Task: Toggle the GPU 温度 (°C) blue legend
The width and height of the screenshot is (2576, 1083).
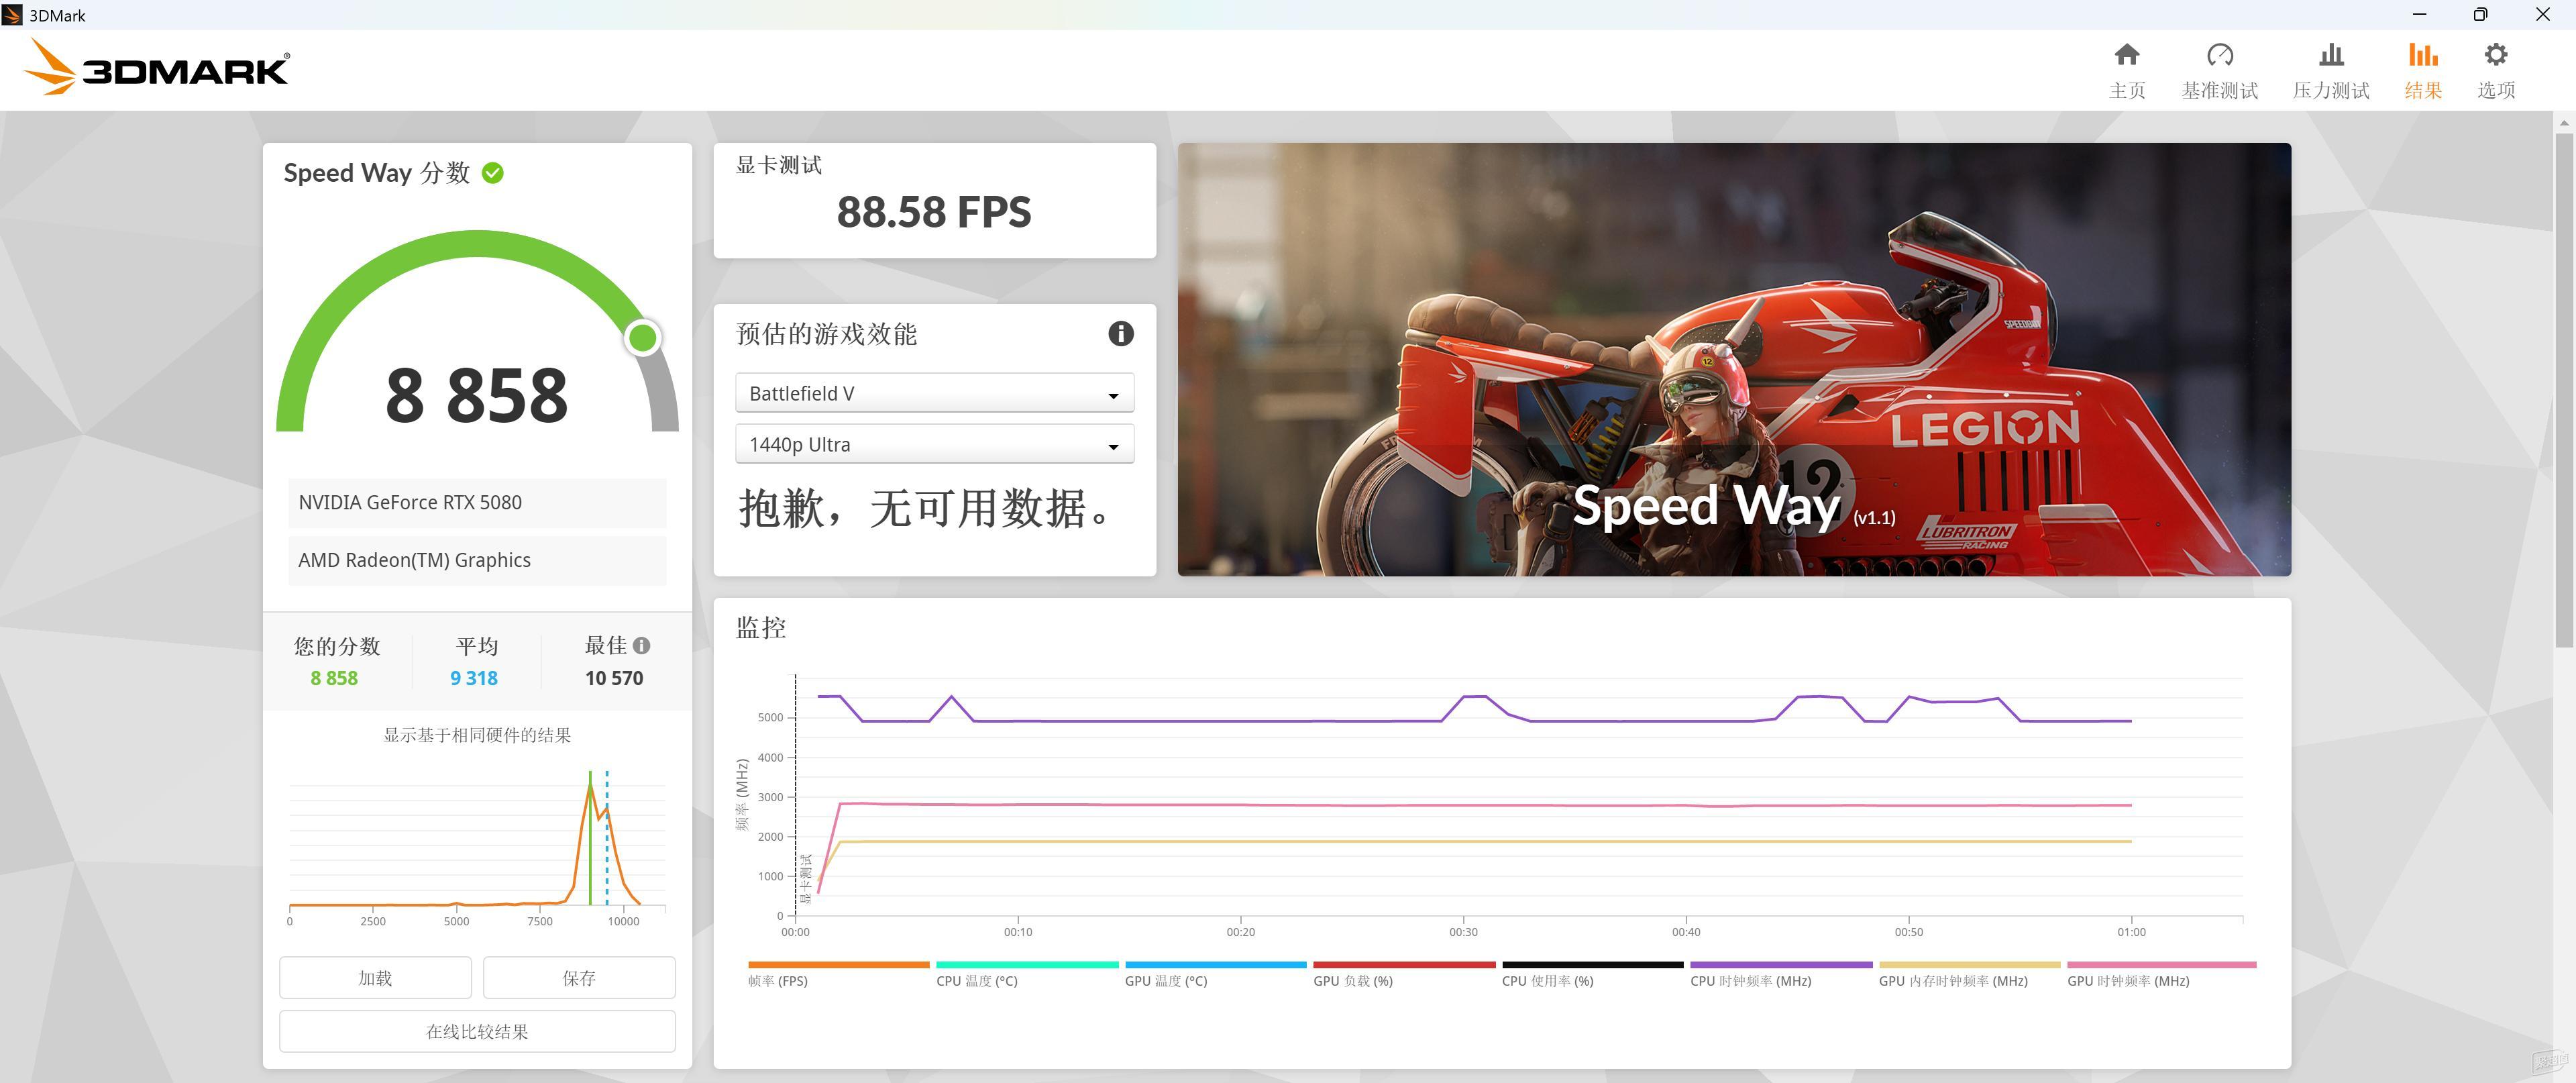Action: click(x=1215, y=974)
